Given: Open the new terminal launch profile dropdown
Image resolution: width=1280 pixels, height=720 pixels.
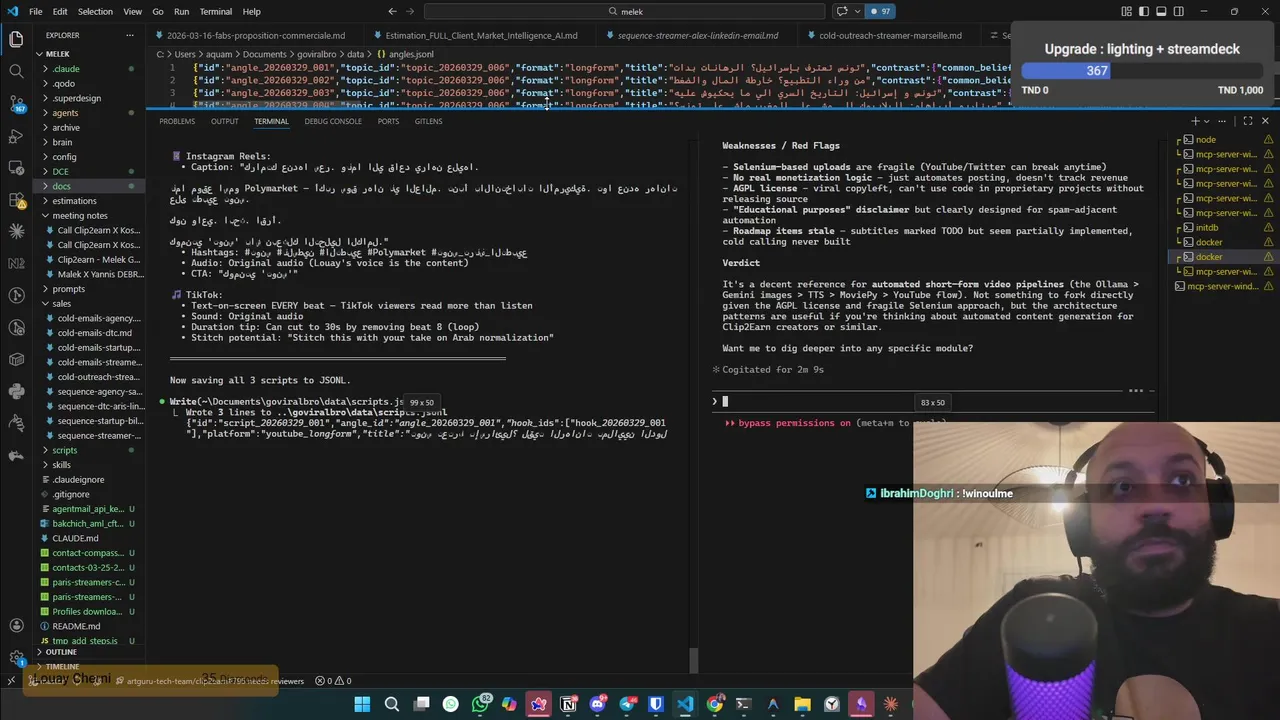Looking at the screenshot, I should pyautogui.click(x=1206, y=121).
